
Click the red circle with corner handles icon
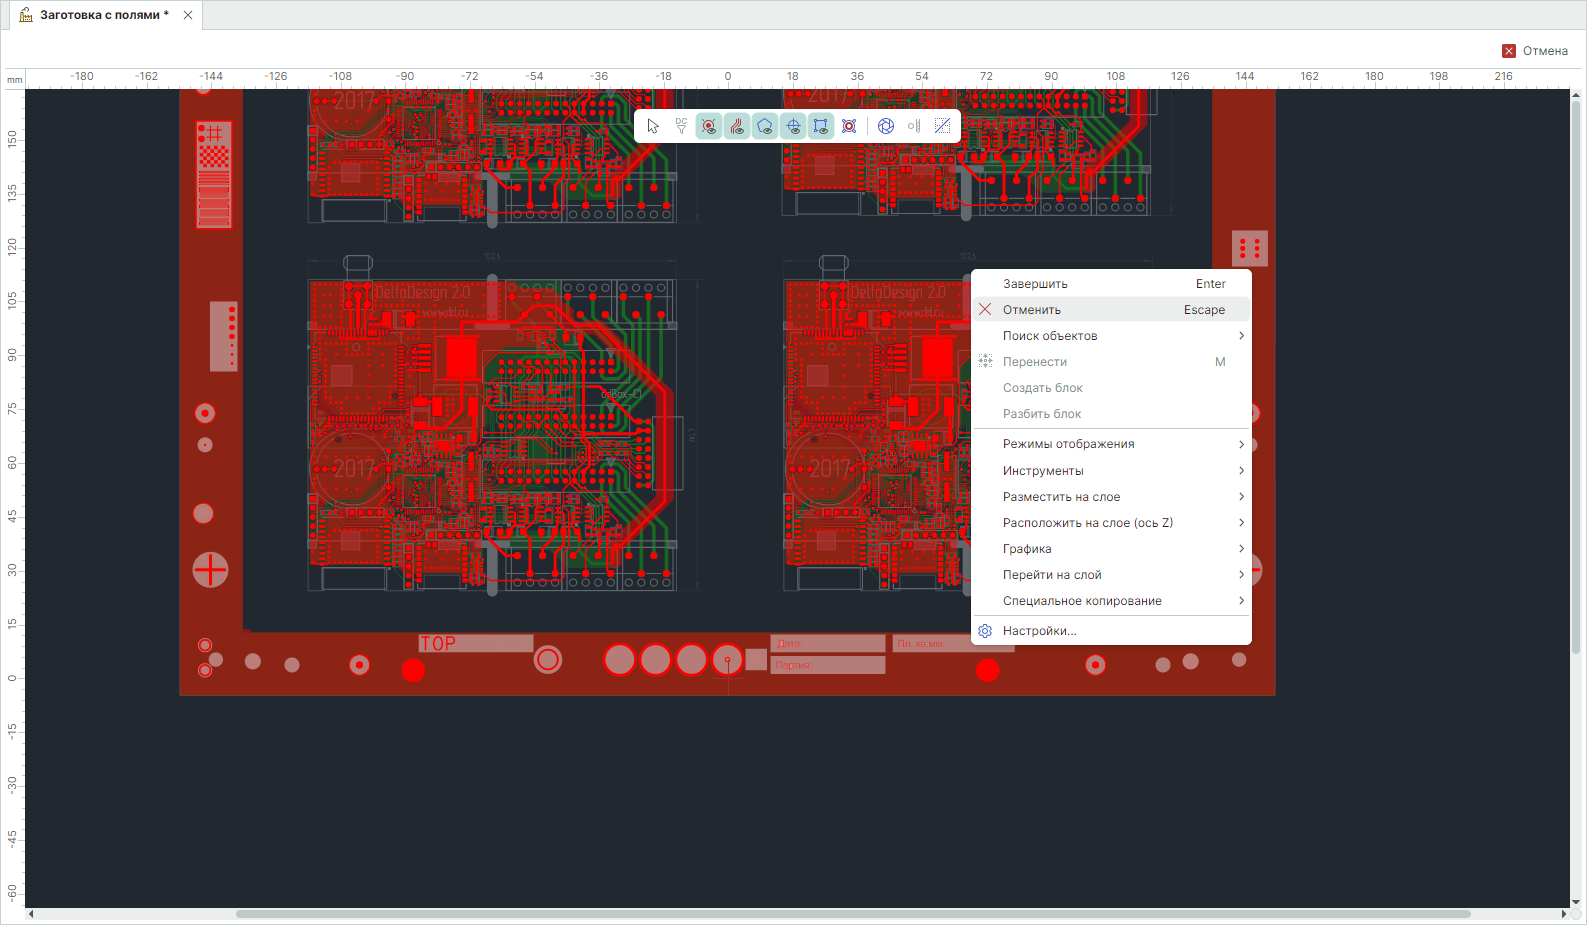click(849, 126)
